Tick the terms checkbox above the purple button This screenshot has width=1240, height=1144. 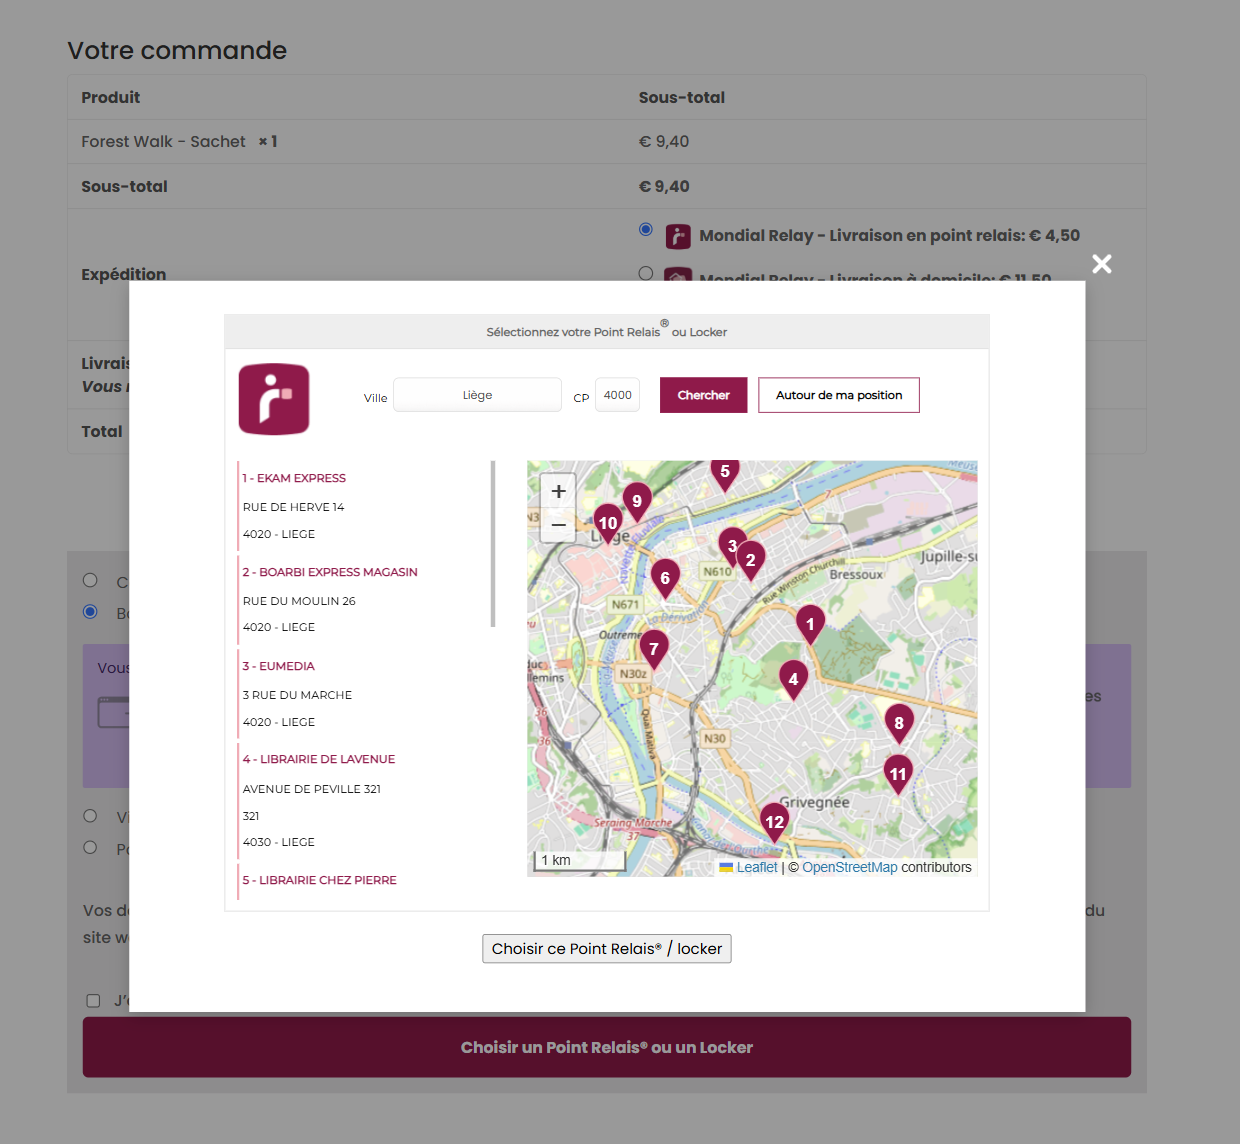pyautogui.click(x=93, y=1000)
